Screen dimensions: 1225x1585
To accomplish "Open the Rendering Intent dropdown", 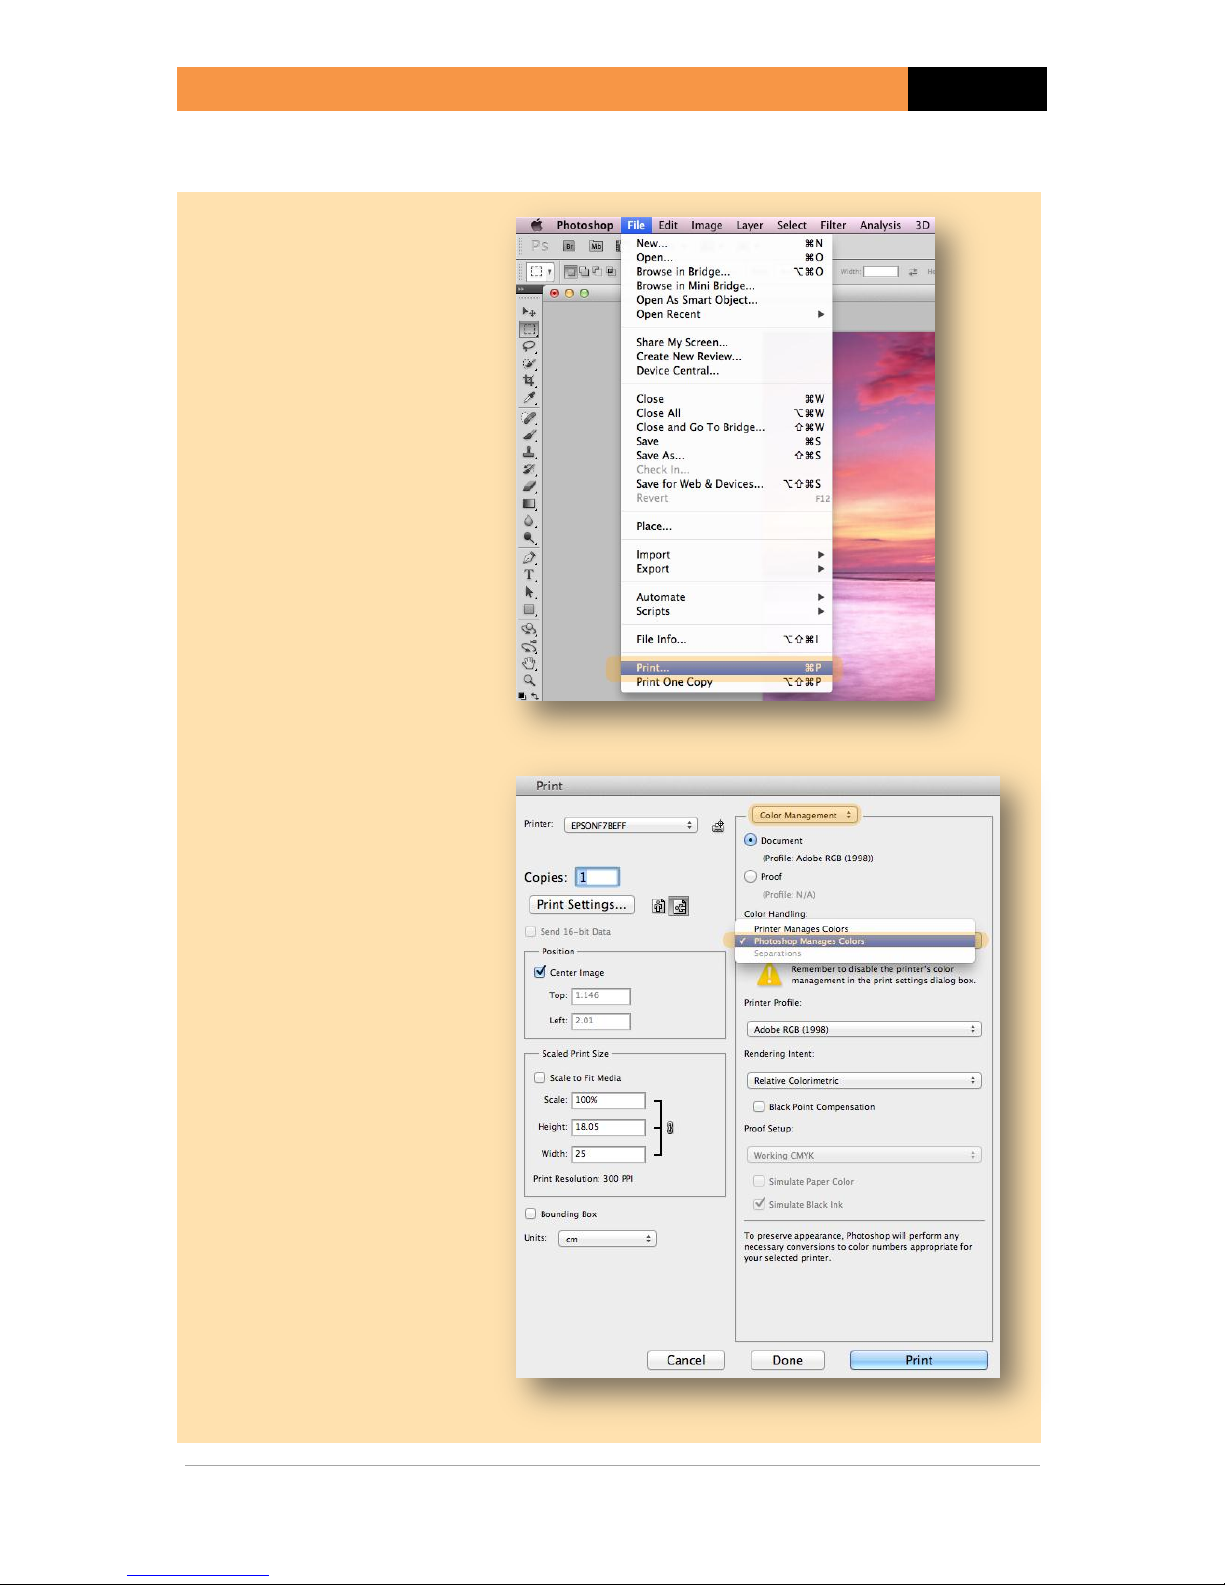I will pyautogui.click(x=864, y=1080).
